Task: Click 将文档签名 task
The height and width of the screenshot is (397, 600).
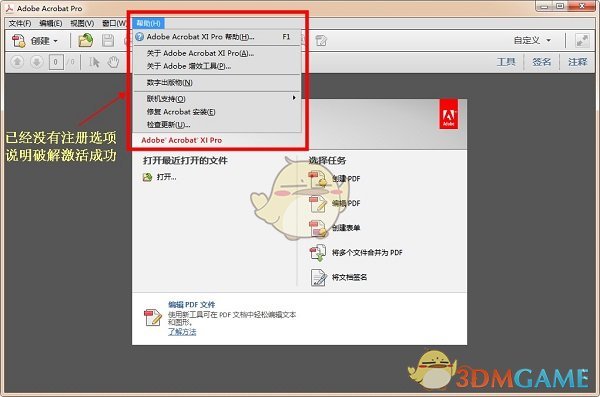Action: tap(349, 277)
